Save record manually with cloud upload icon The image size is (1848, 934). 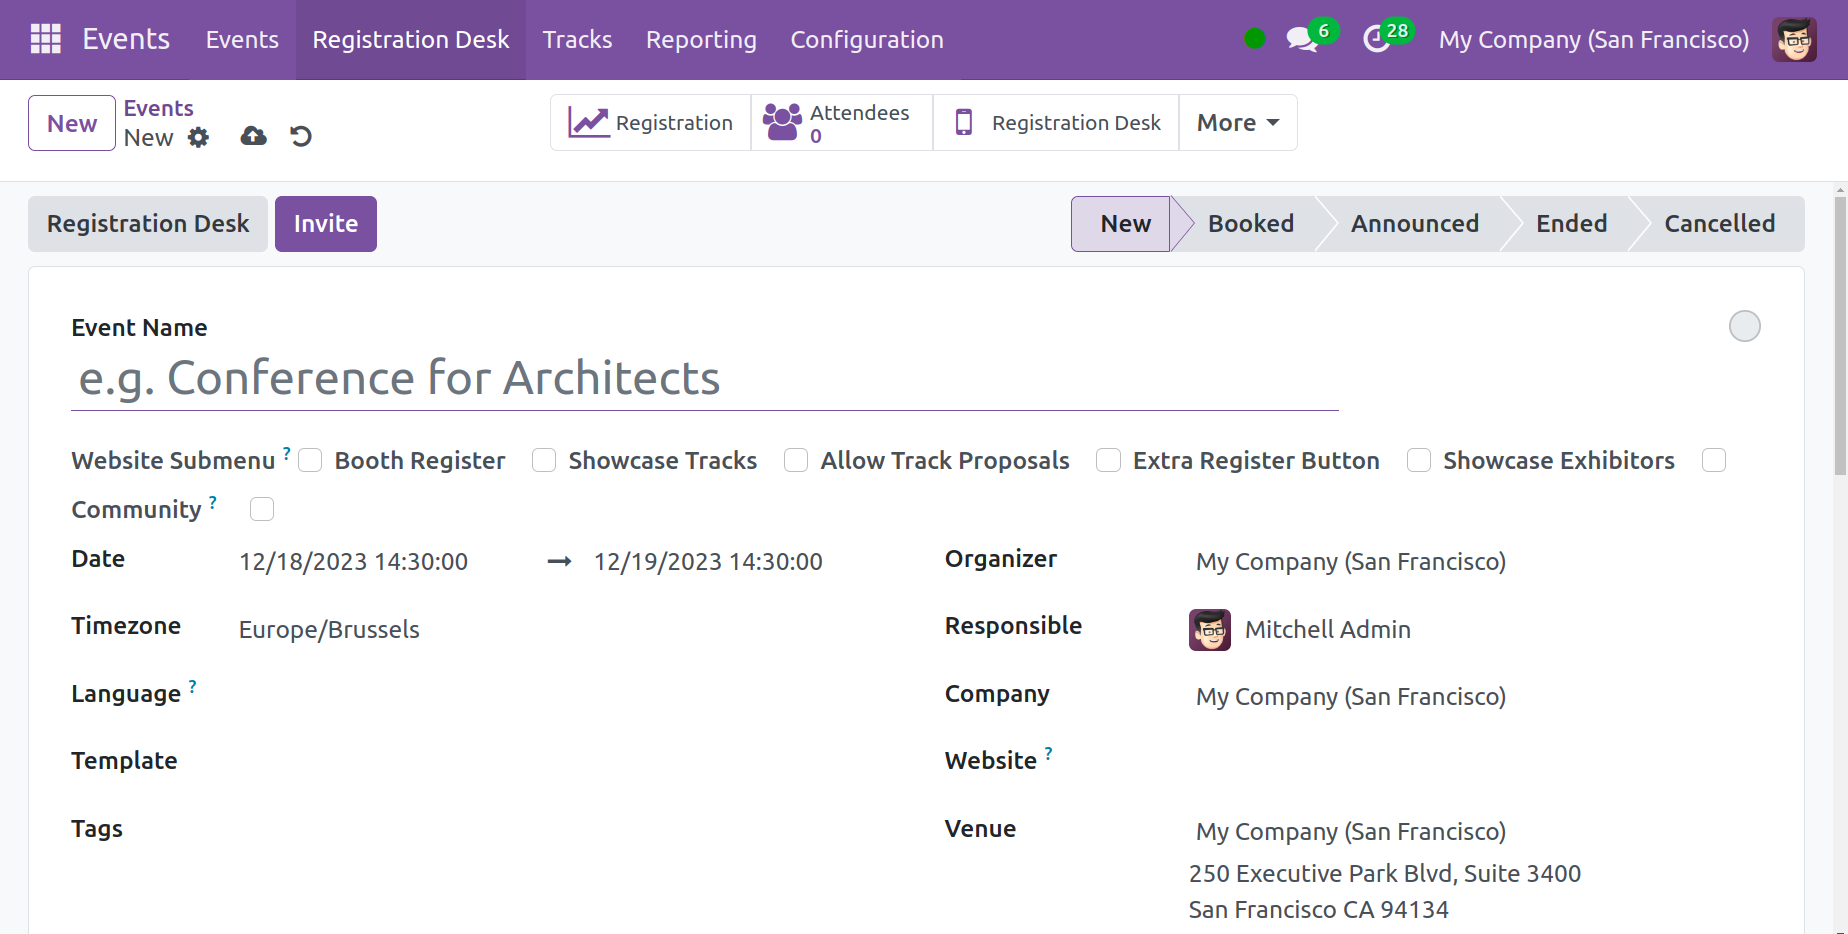coord(254,136)
